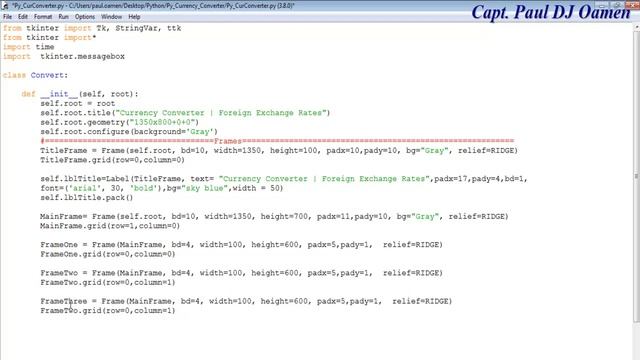Click the 'FrameThree = Frame' line
The width and height of the screenshot is (640, 360).
tap(246, 301)
